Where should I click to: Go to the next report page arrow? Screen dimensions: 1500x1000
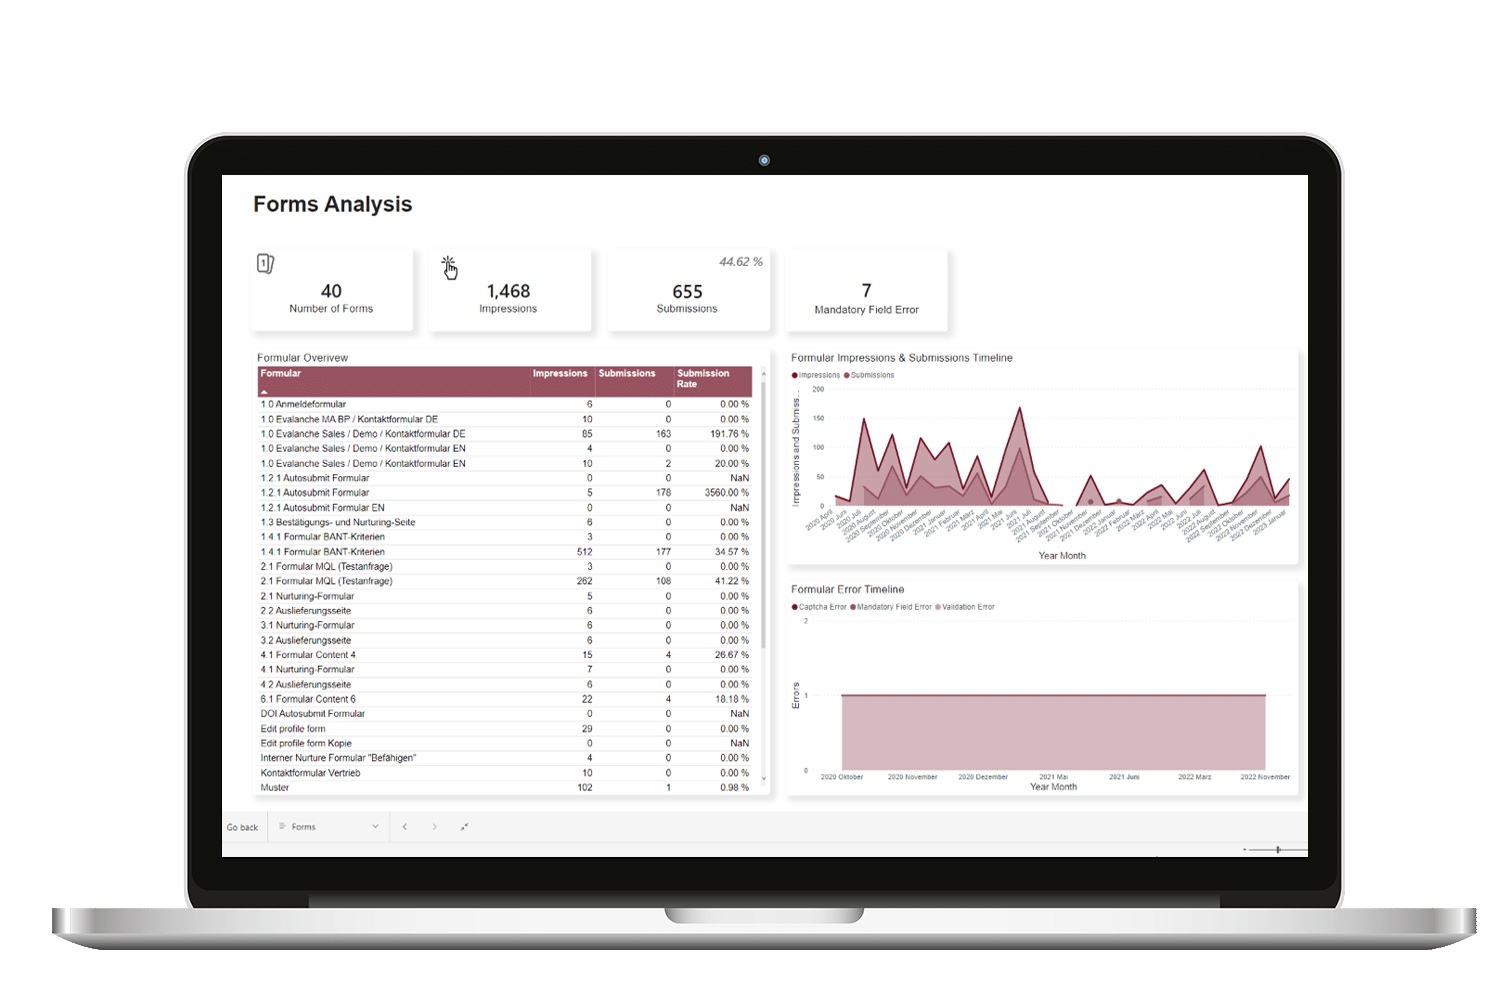pos(434,827)
